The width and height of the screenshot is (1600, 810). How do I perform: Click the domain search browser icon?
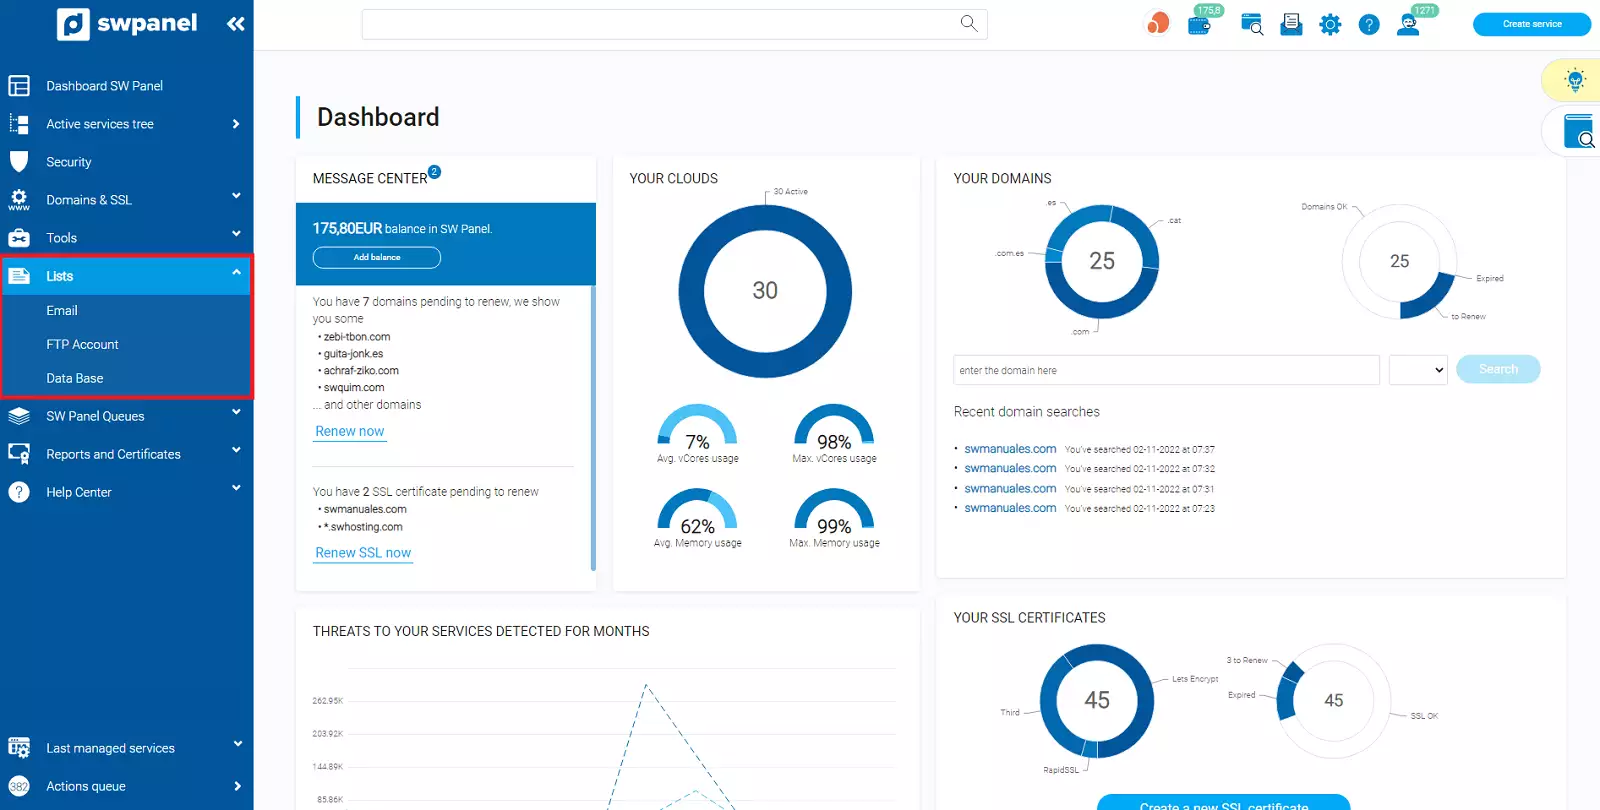(1252, 24)
